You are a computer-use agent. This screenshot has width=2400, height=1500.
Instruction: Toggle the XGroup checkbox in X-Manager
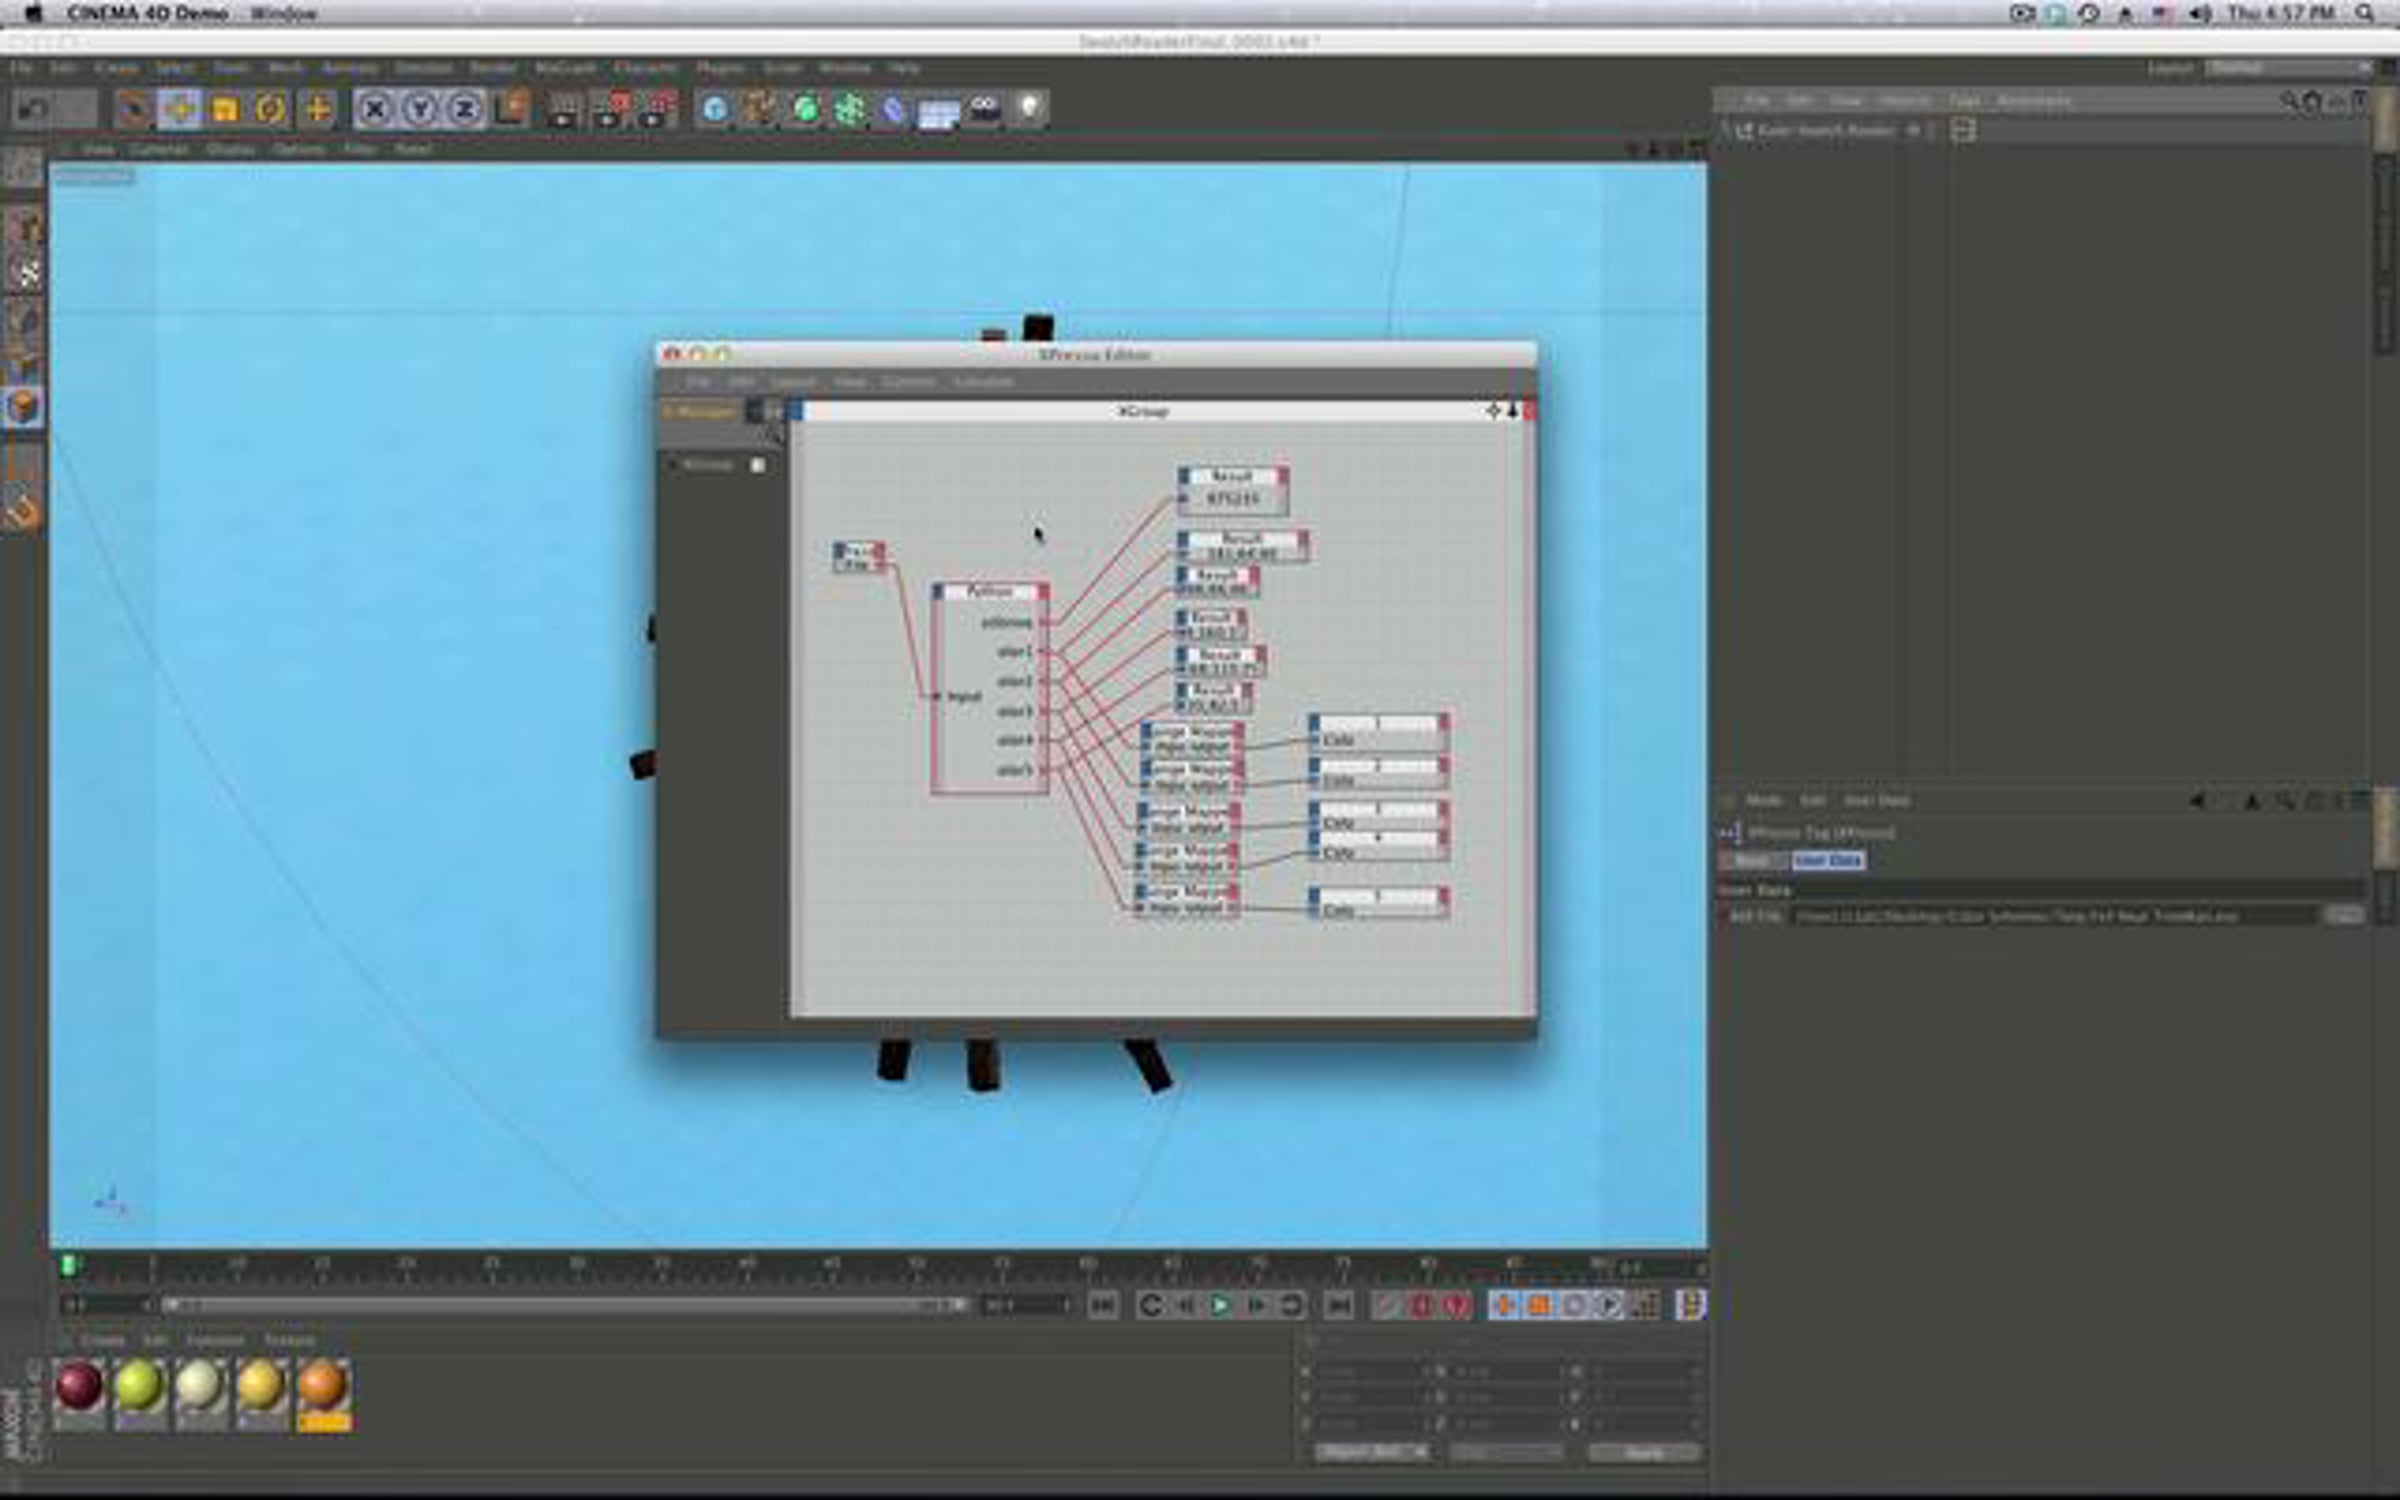click(x=758, y=465)
